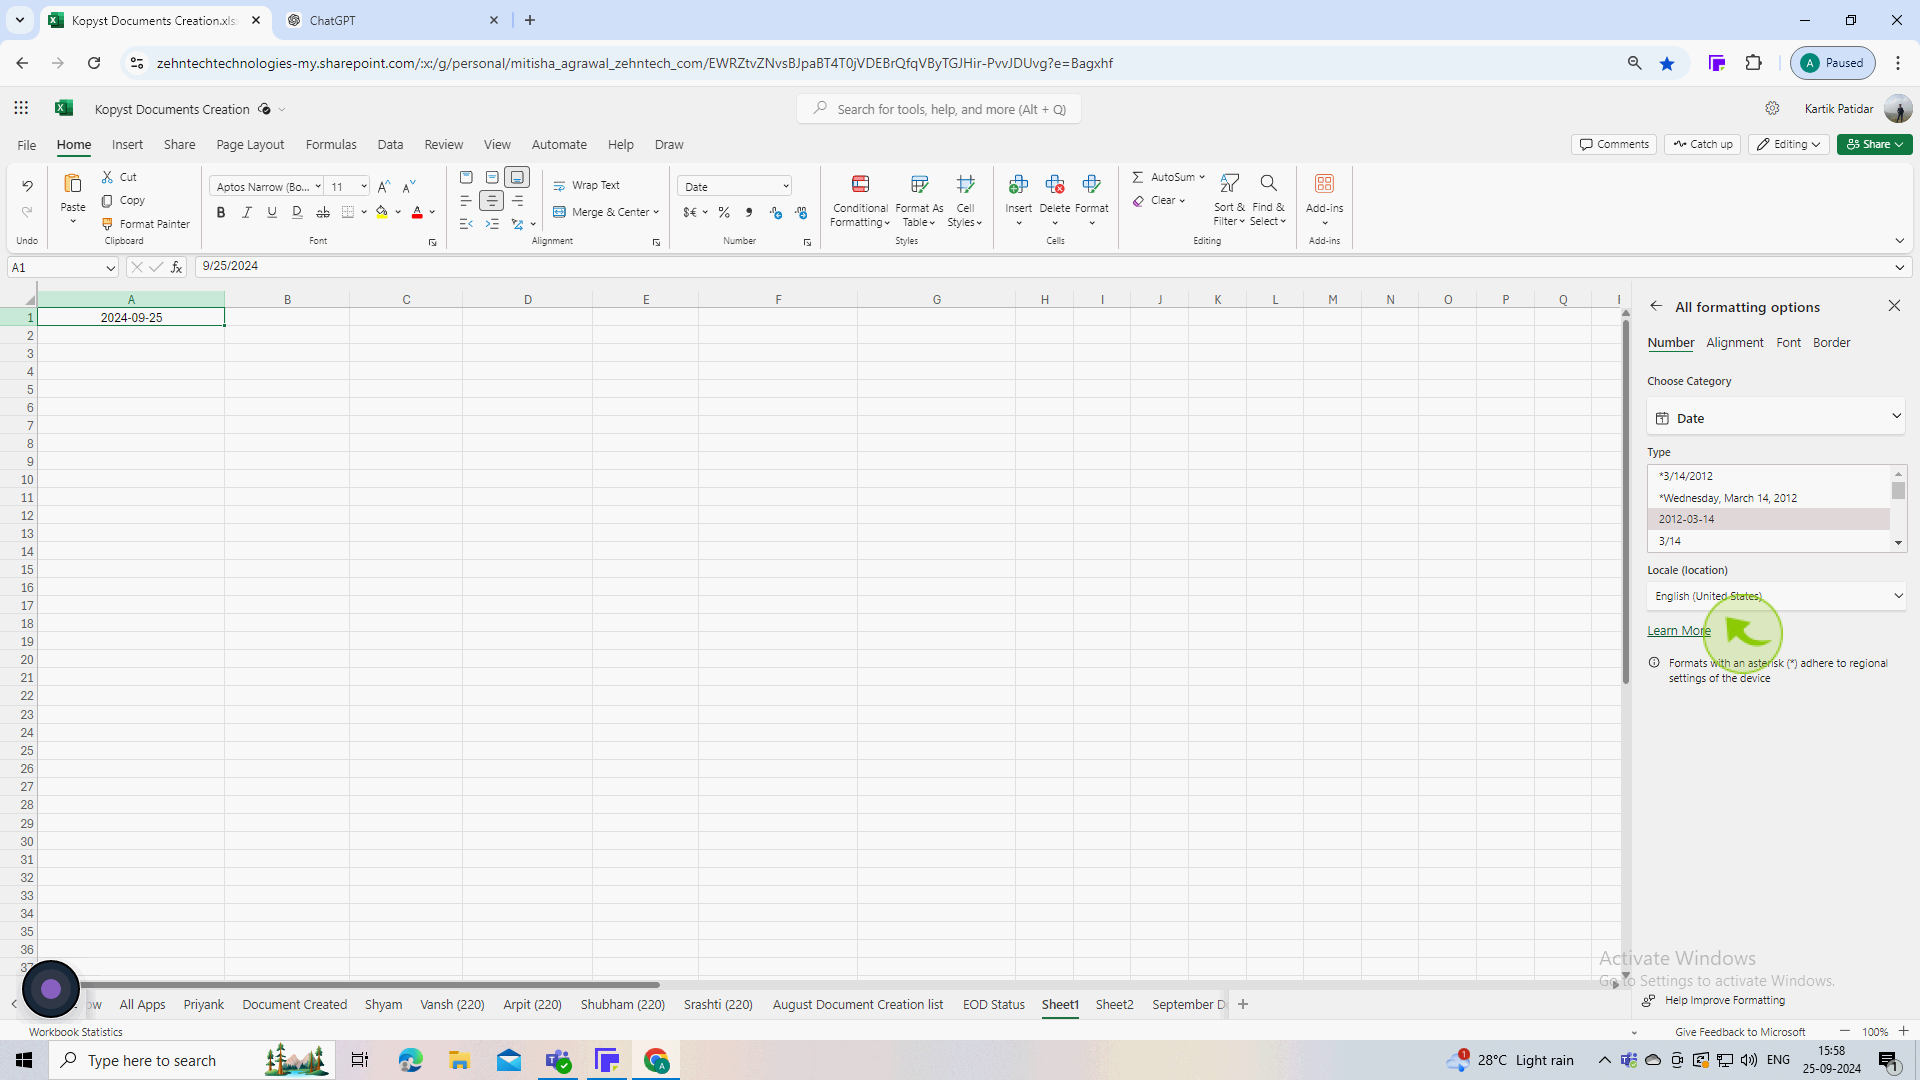
Task: Click the Catch up button
Action: [x=1702, y=144]
